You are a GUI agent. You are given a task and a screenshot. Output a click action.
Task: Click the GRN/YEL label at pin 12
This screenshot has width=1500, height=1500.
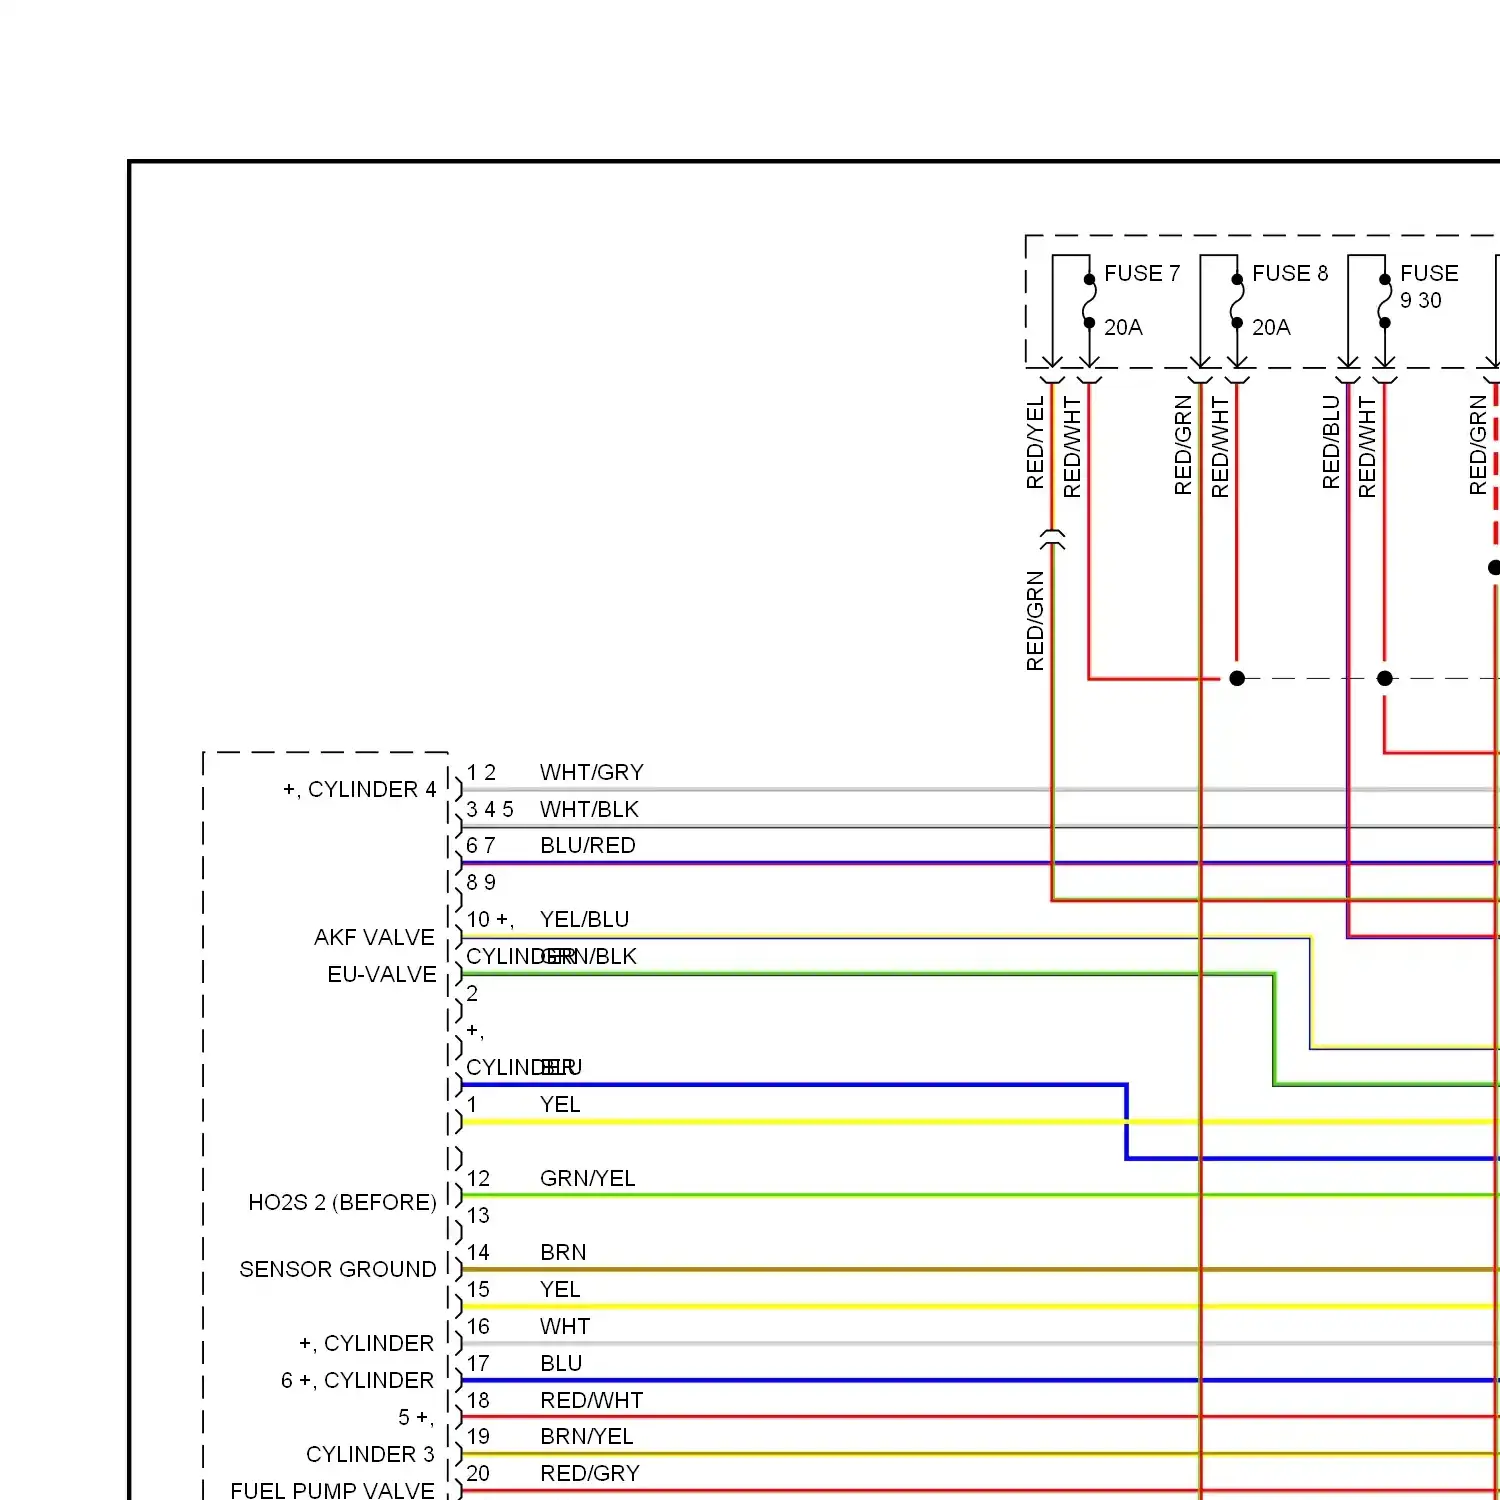click(x=588, y=1178)
